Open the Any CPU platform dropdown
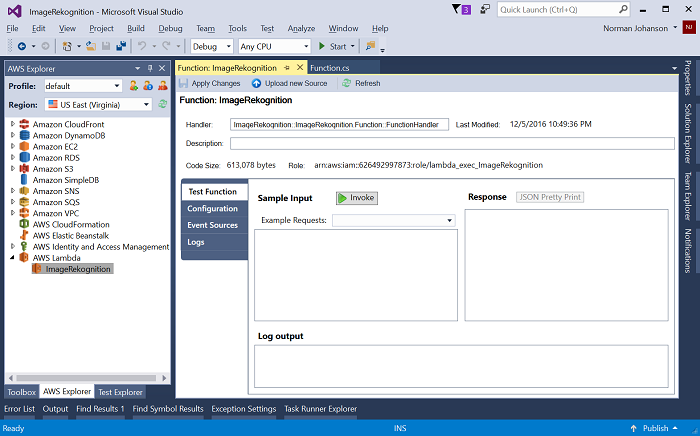700x436 pixels. point(306,46)
